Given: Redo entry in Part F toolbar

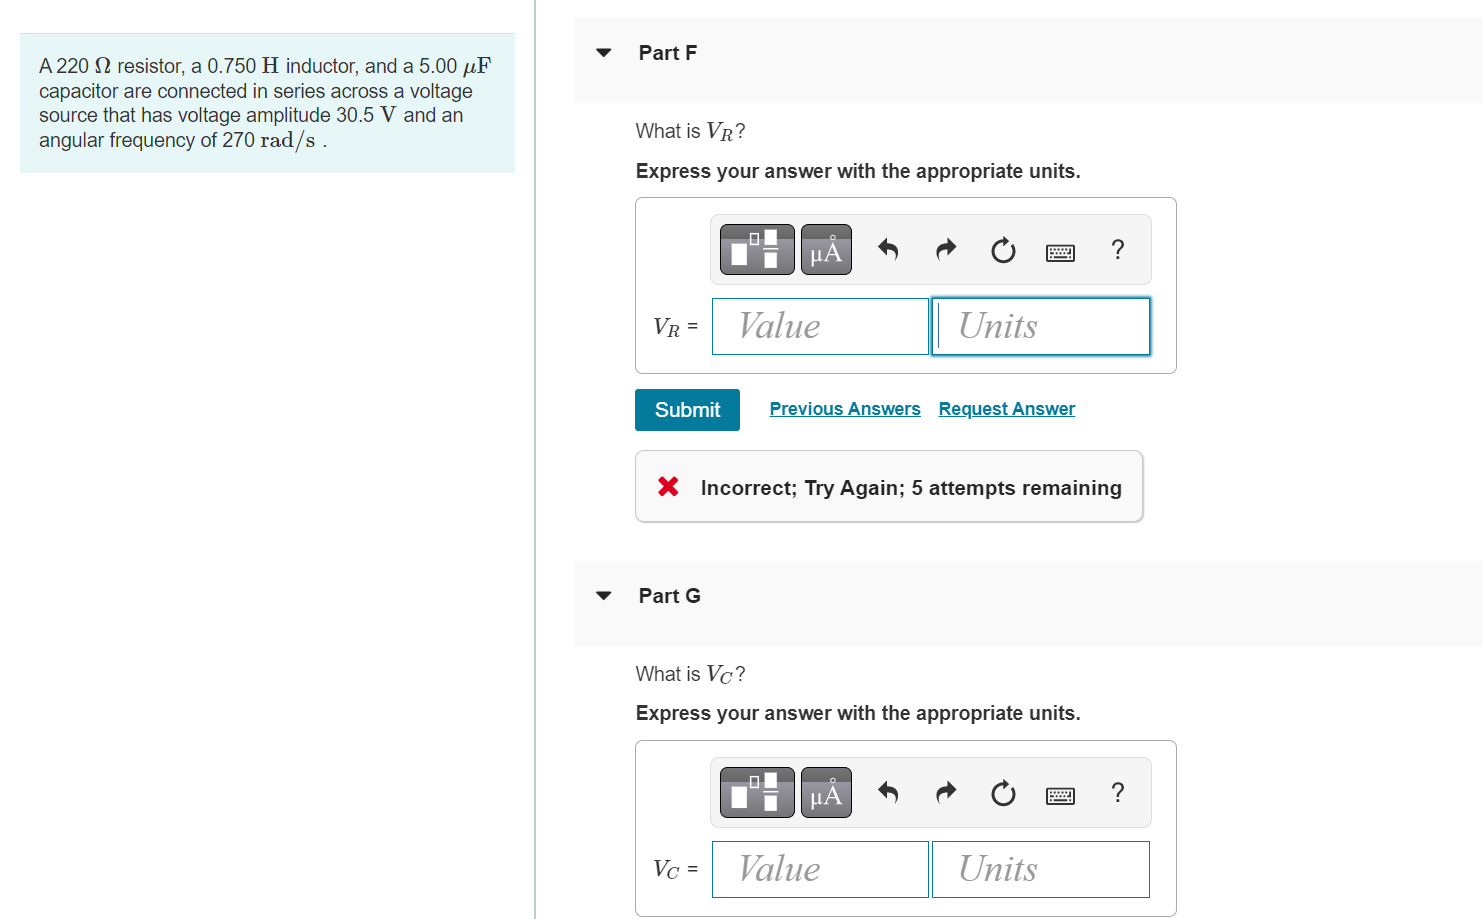Looking at the screenshot, I should pos(945,249).
